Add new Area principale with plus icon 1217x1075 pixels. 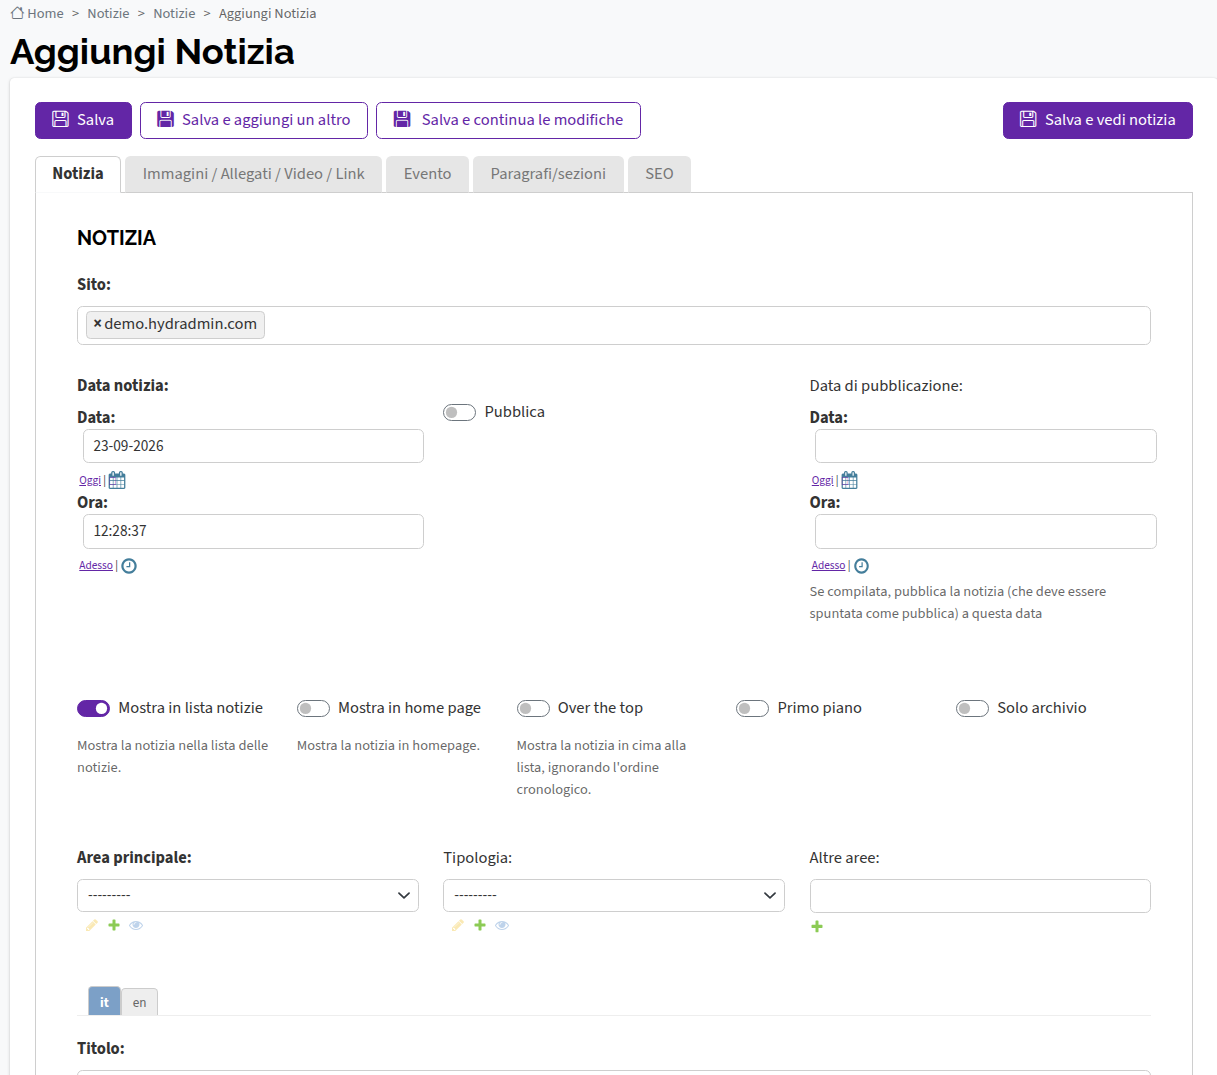(114, 925)
